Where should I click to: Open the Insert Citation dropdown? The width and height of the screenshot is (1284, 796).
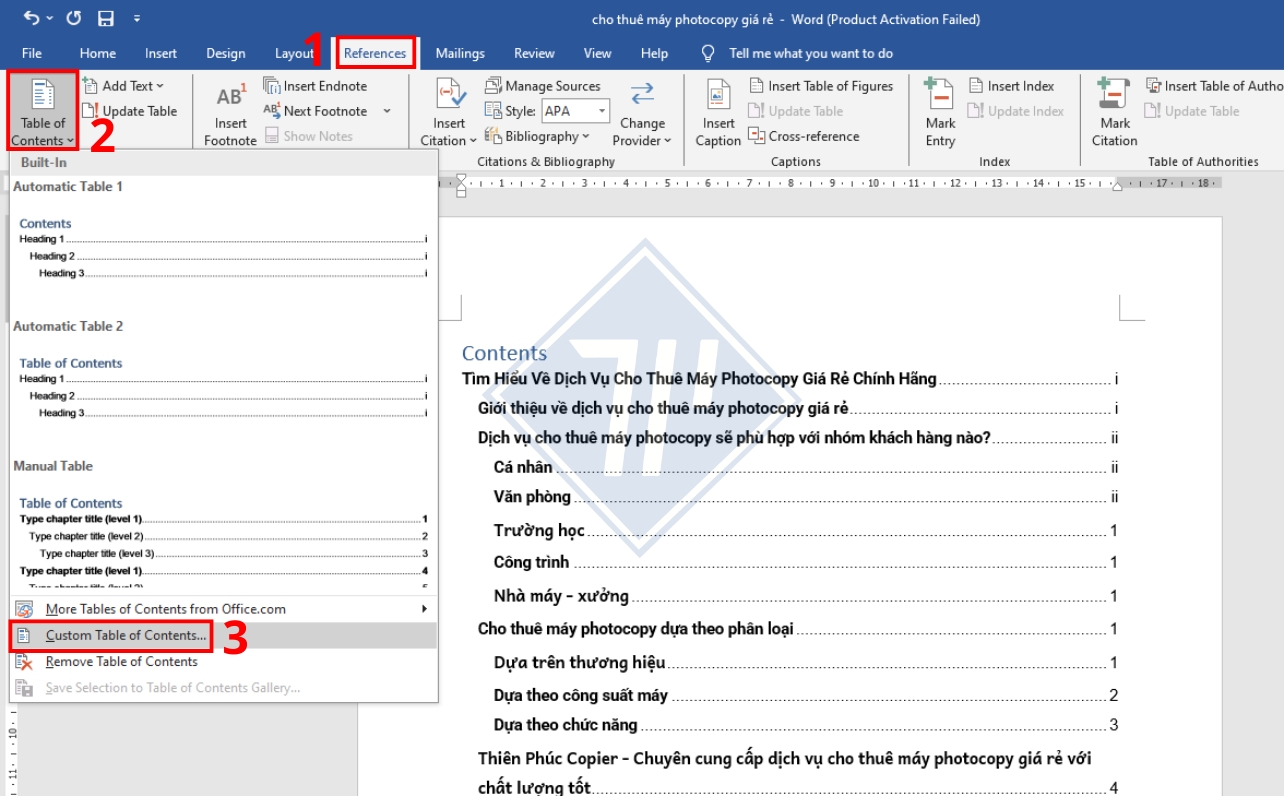[449, 140]
